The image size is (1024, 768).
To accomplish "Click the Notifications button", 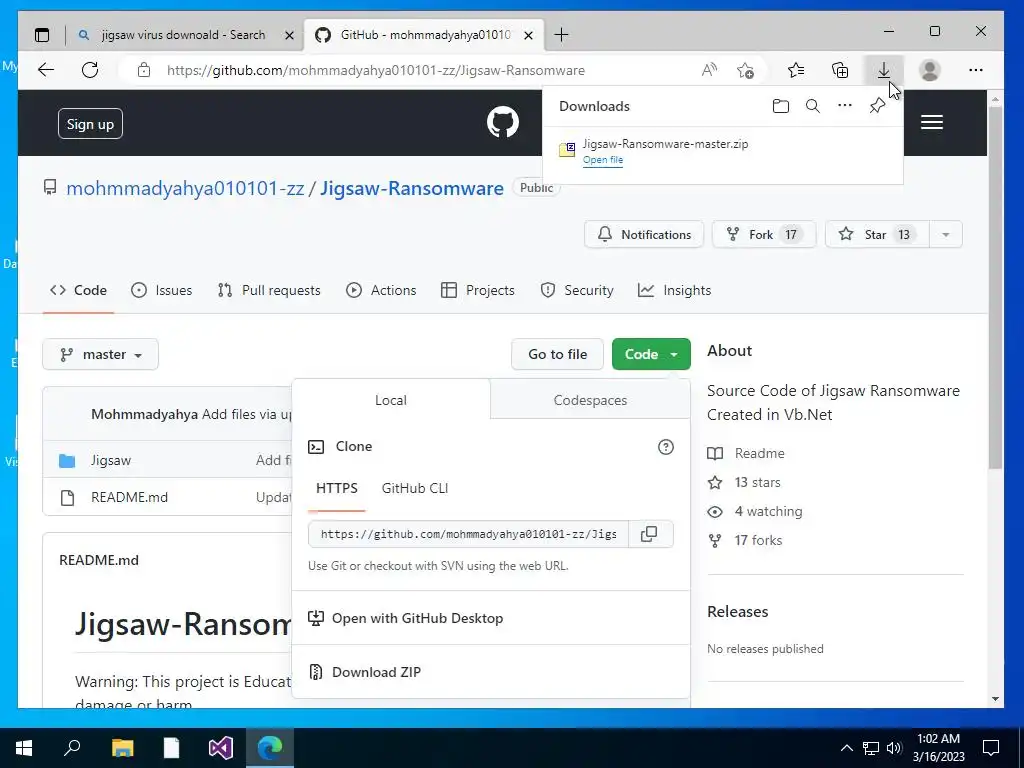I will tap(644, 234).
